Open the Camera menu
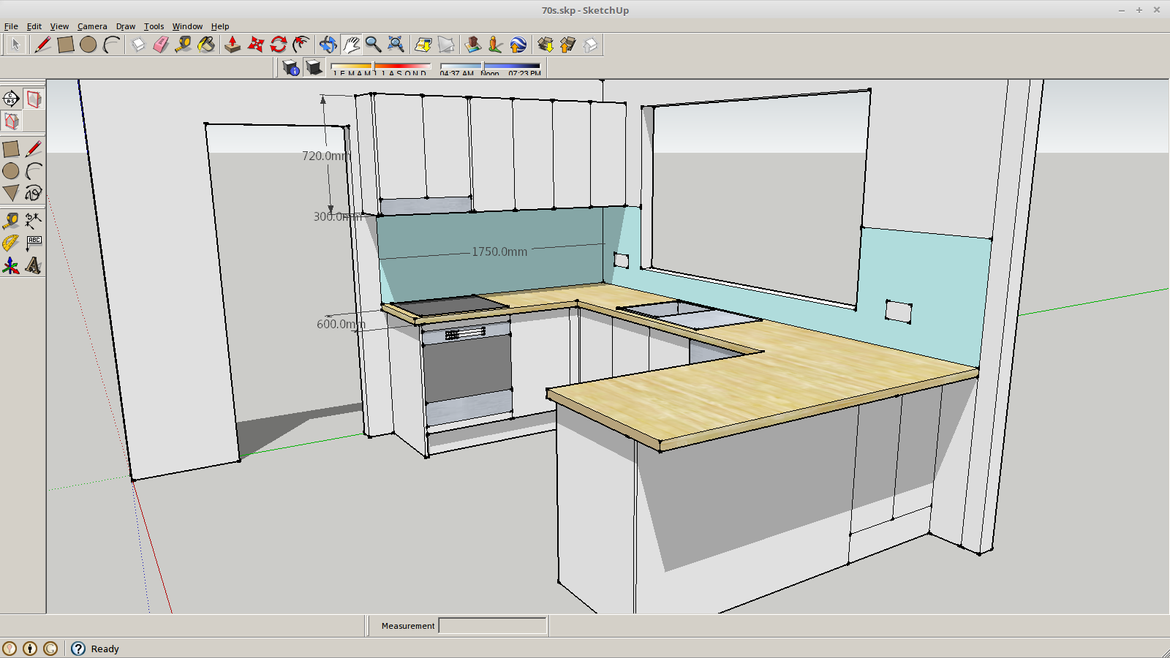This screenshot has height=658, width=1170. 92,26
